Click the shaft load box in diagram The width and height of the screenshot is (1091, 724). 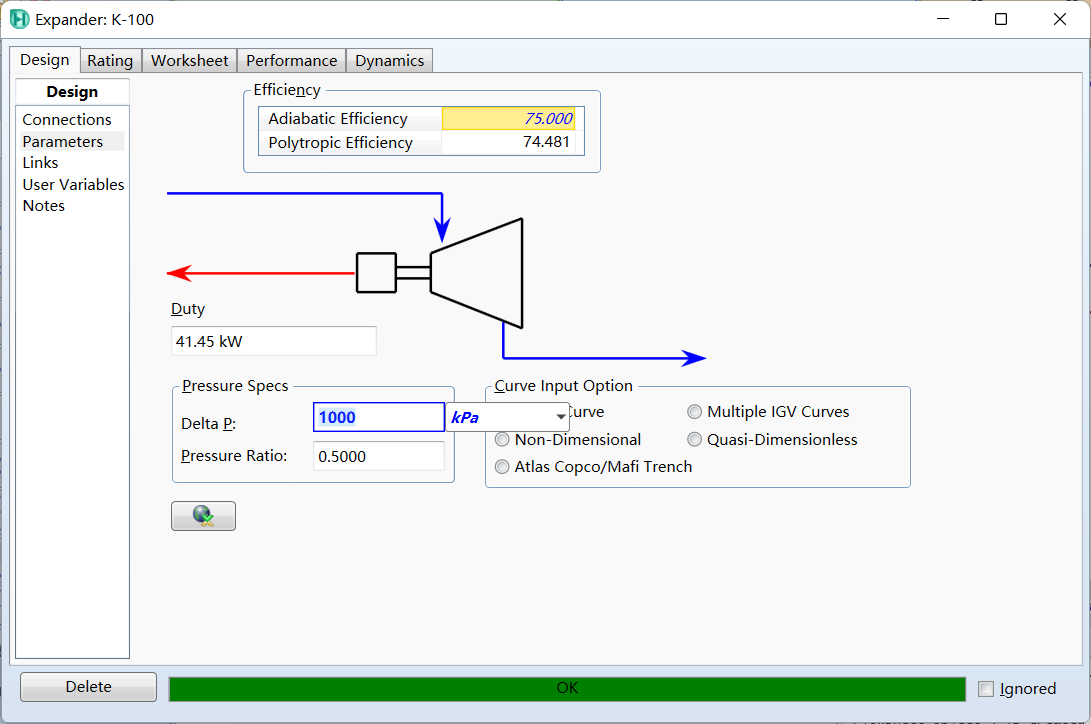coord(376,273)
